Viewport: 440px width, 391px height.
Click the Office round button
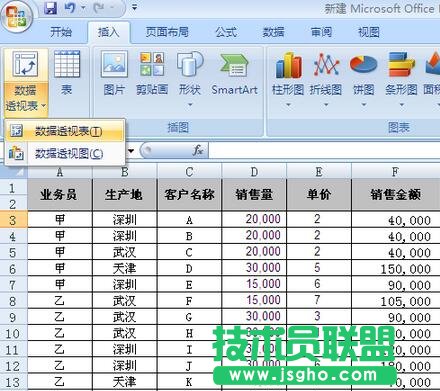click(x=17, y=17)
